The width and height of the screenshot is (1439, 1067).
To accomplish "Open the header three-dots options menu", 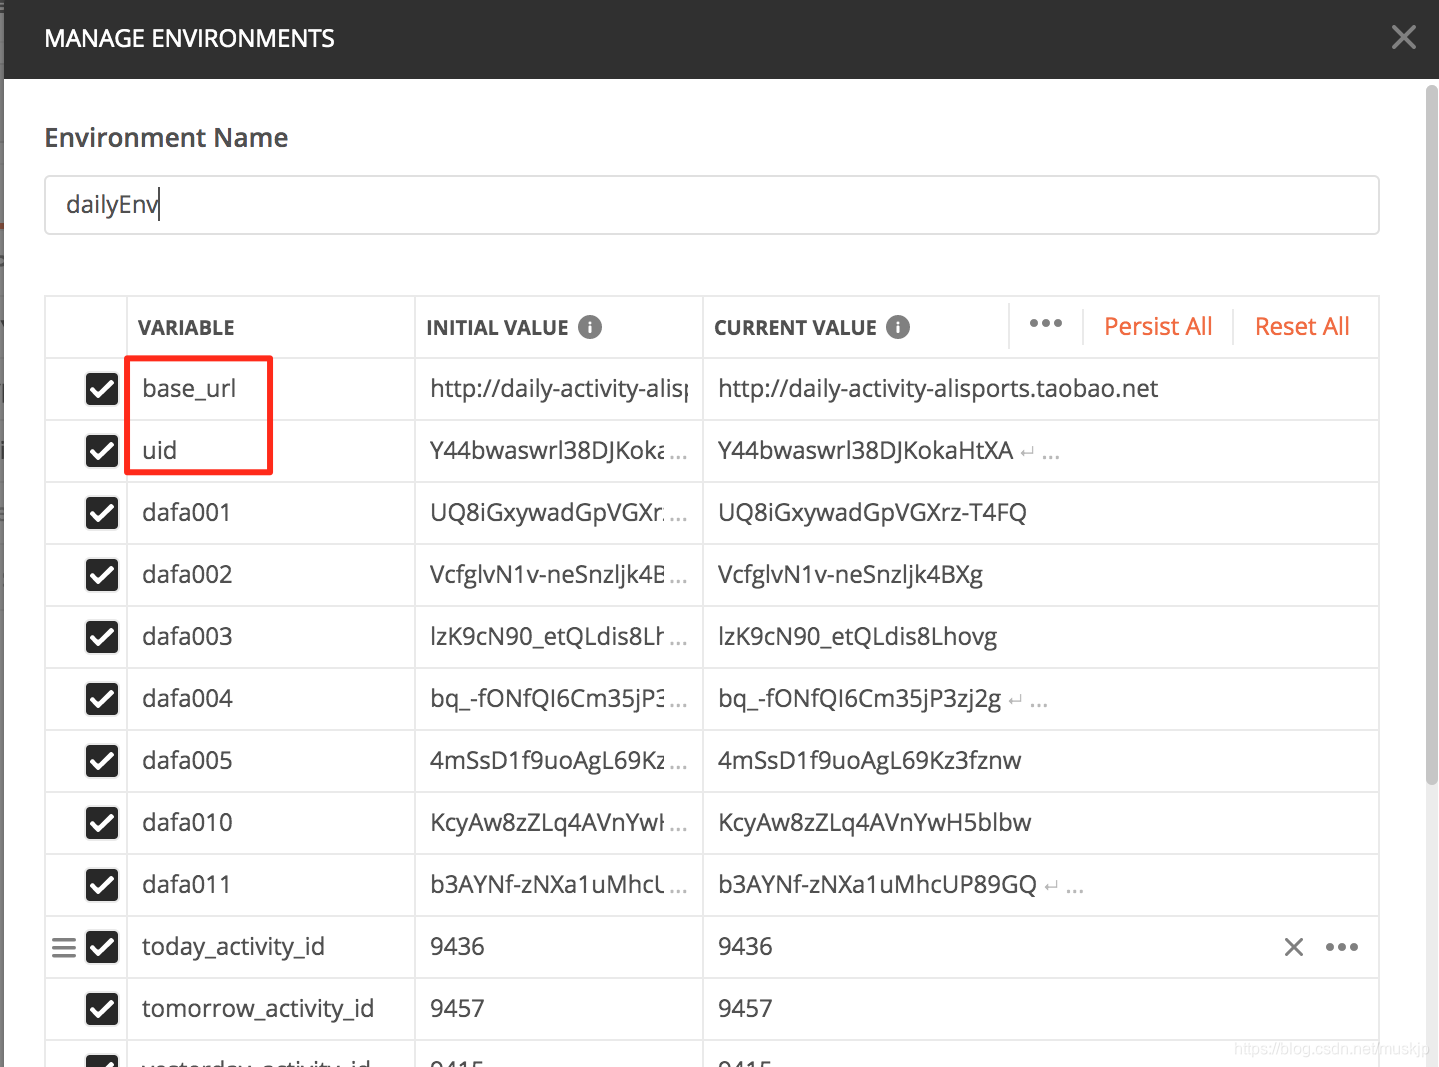I will (1046, 323).
